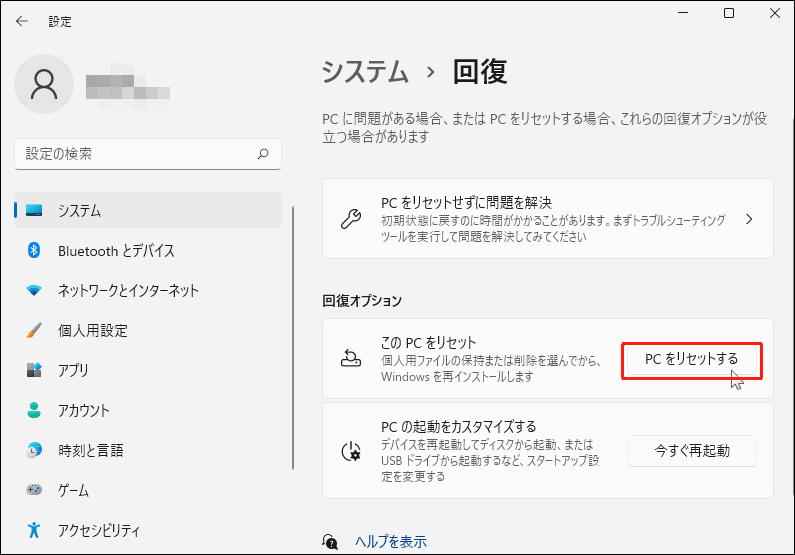795x555 pixels.
Task: Open PC をリセットせずに問題を解決 card
Action: (x=548, y=218)
